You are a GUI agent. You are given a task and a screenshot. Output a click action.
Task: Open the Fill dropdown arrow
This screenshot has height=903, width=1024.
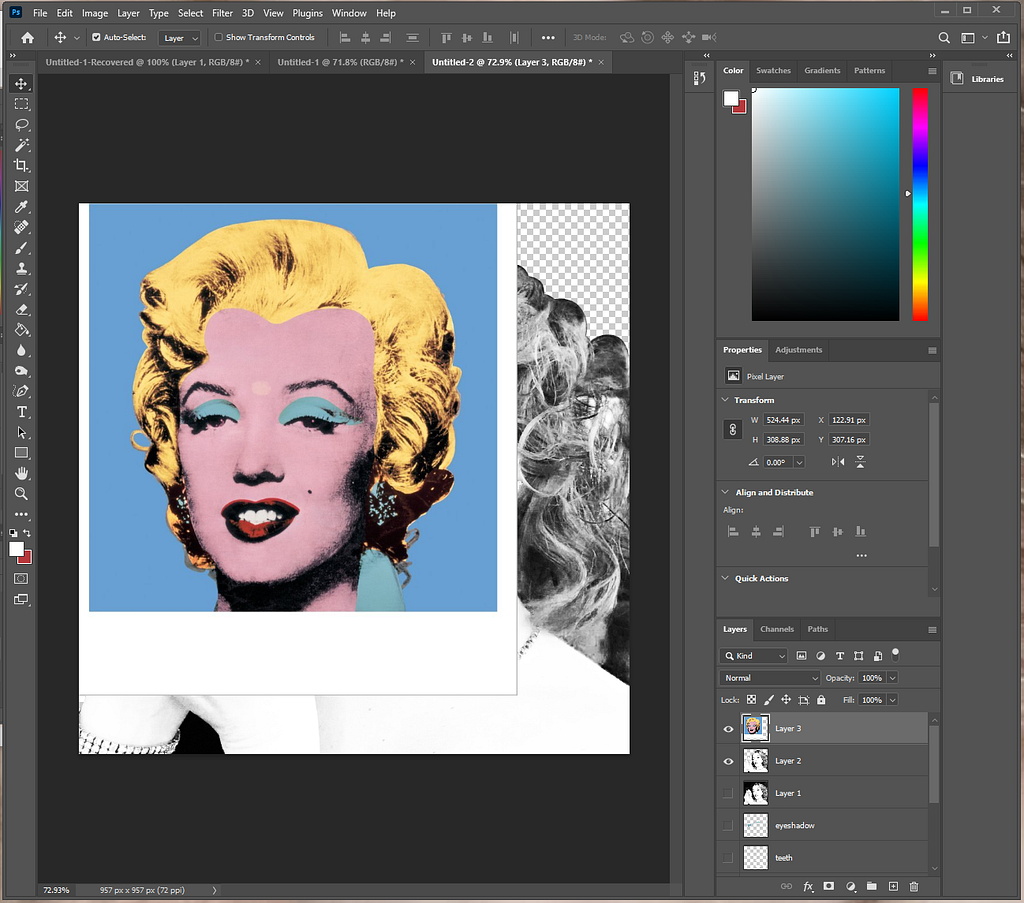pyautogui.click(x=893, y=700)
